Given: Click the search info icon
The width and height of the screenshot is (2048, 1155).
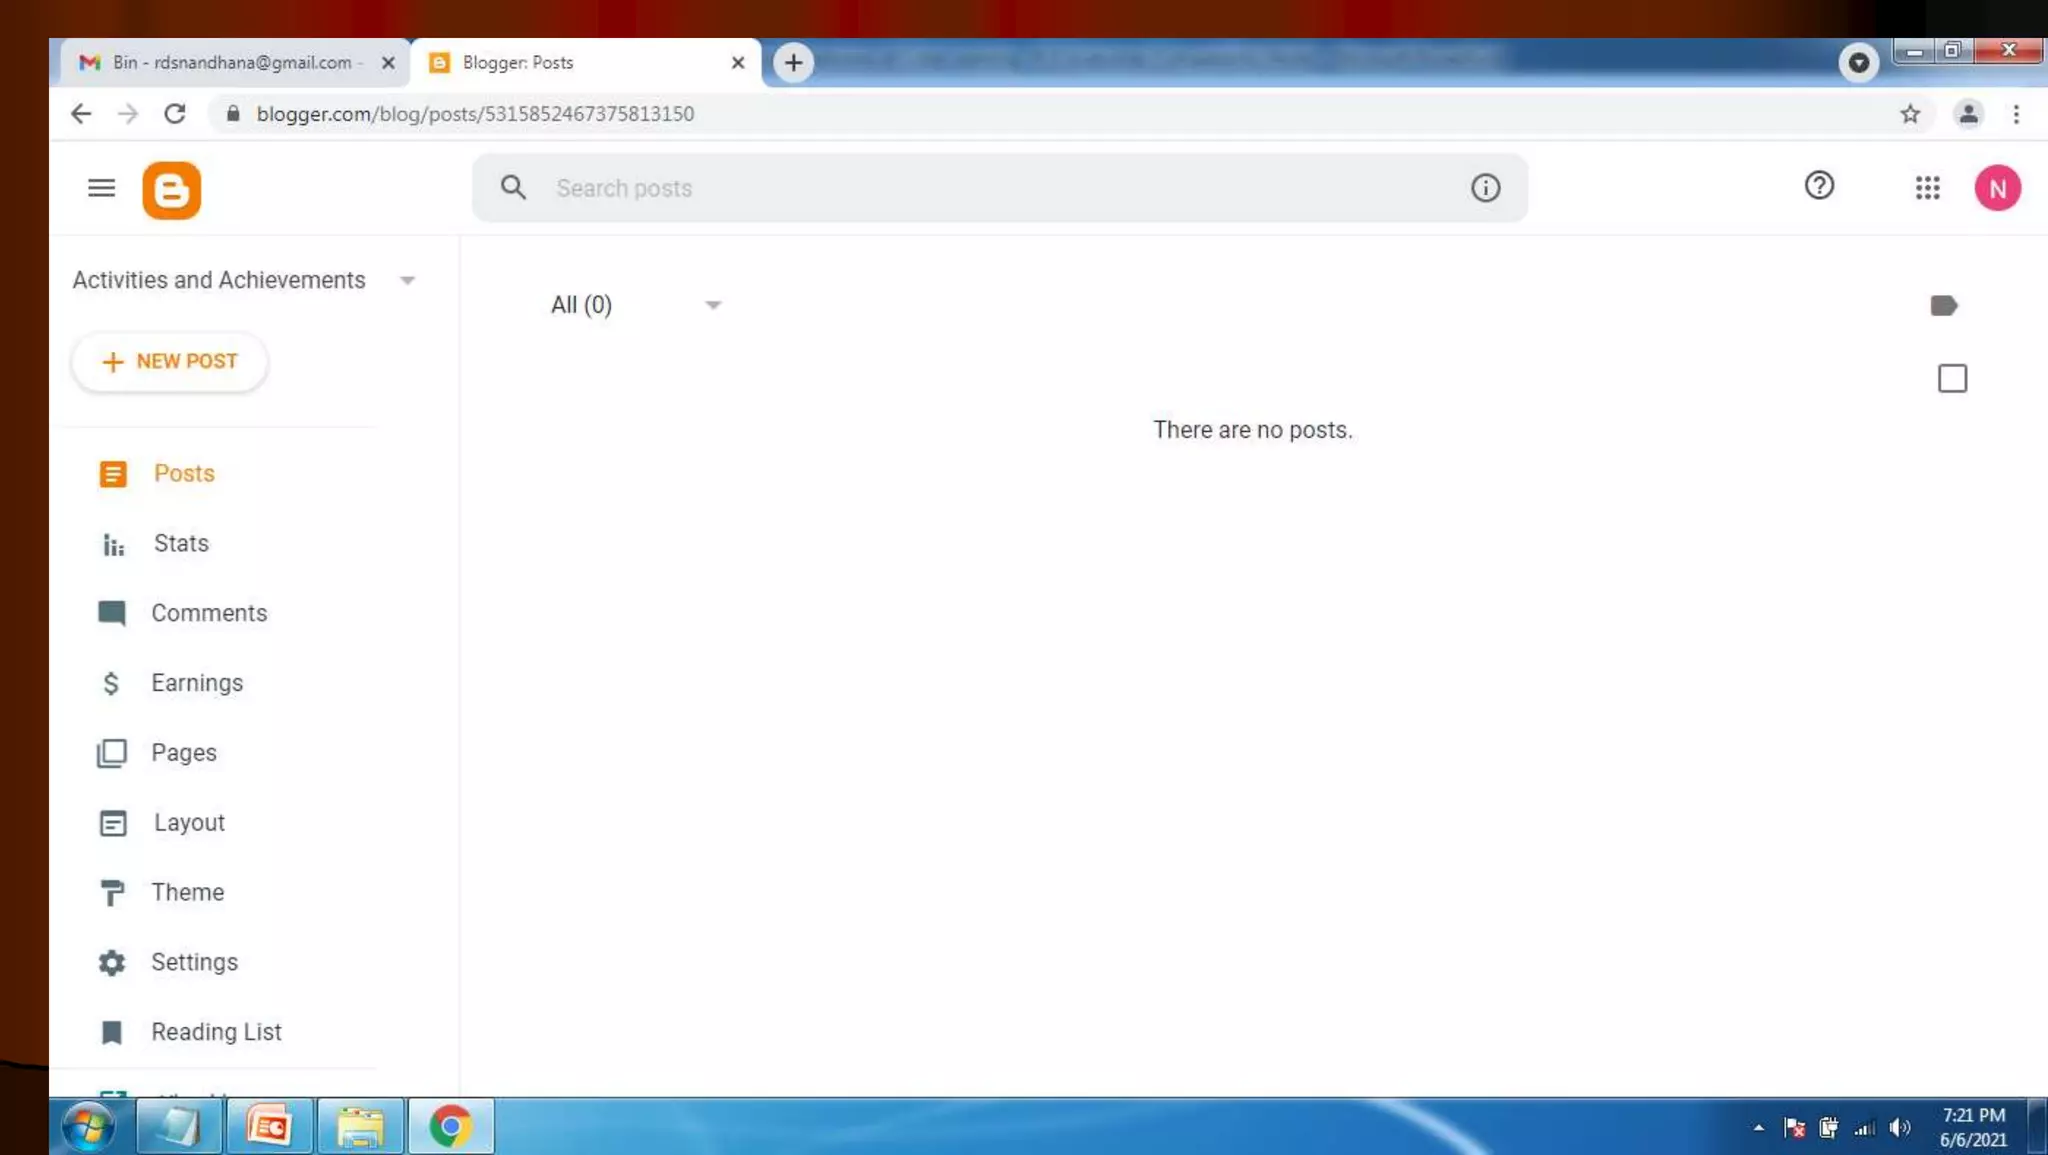Looking at the screenshot, I should point(1485,188).
